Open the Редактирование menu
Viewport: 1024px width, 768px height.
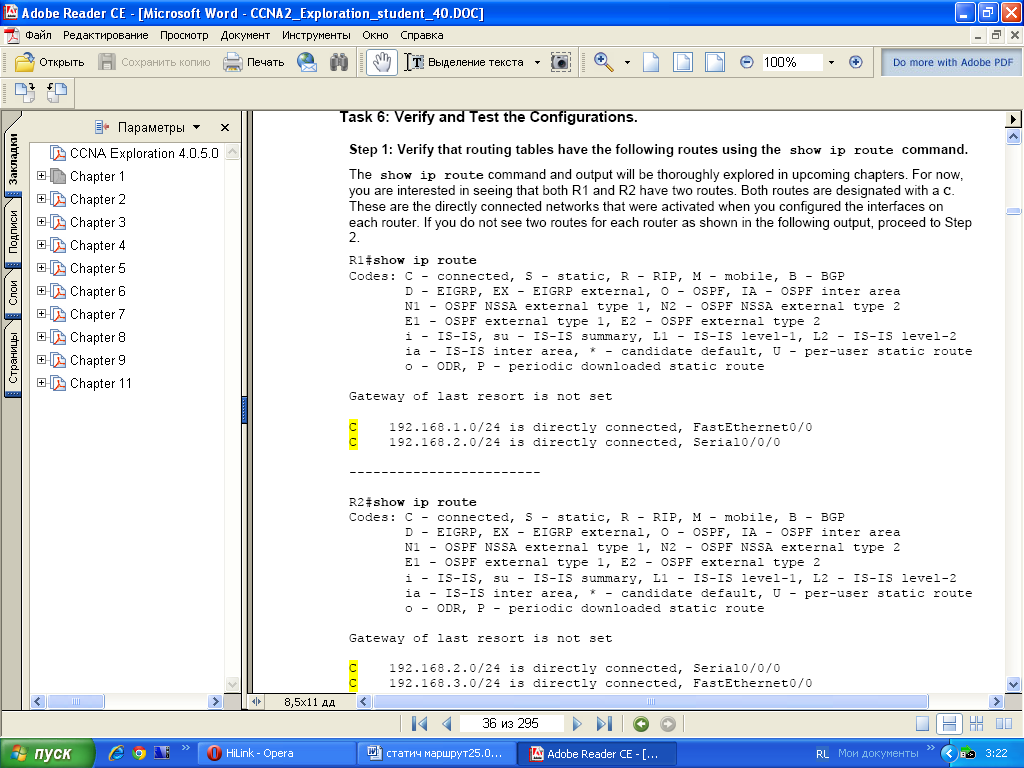coord(105,35)
